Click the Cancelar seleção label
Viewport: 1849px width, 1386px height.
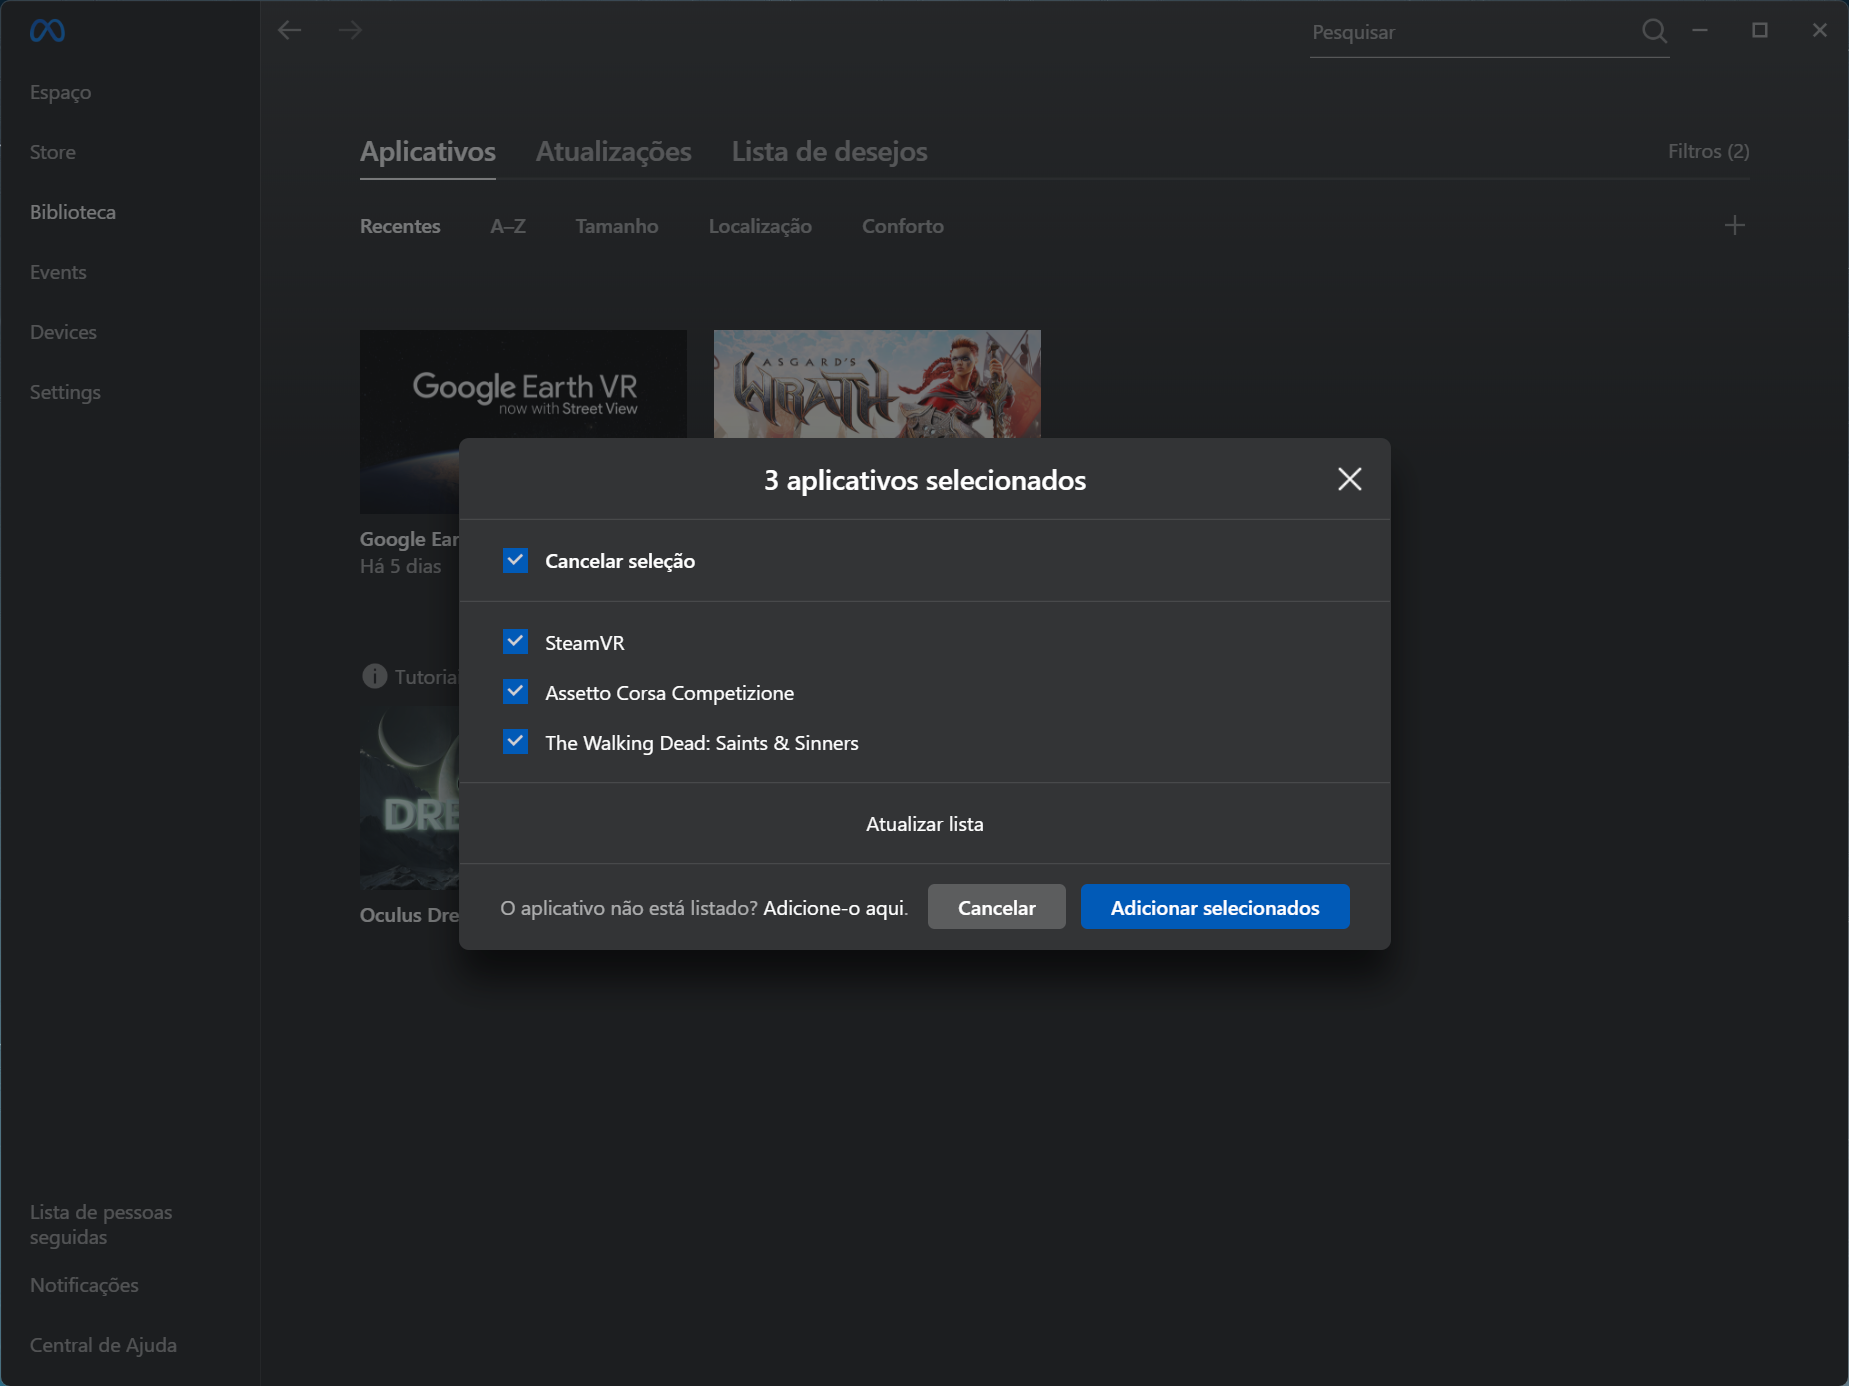(x=620, y=561)
